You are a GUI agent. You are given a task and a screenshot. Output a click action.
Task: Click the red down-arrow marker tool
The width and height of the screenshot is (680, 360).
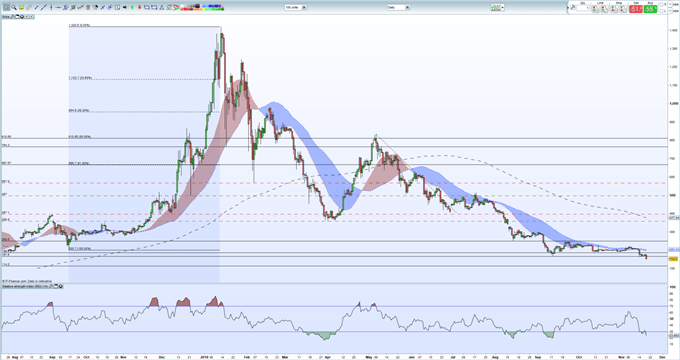(x=140, y=7)
